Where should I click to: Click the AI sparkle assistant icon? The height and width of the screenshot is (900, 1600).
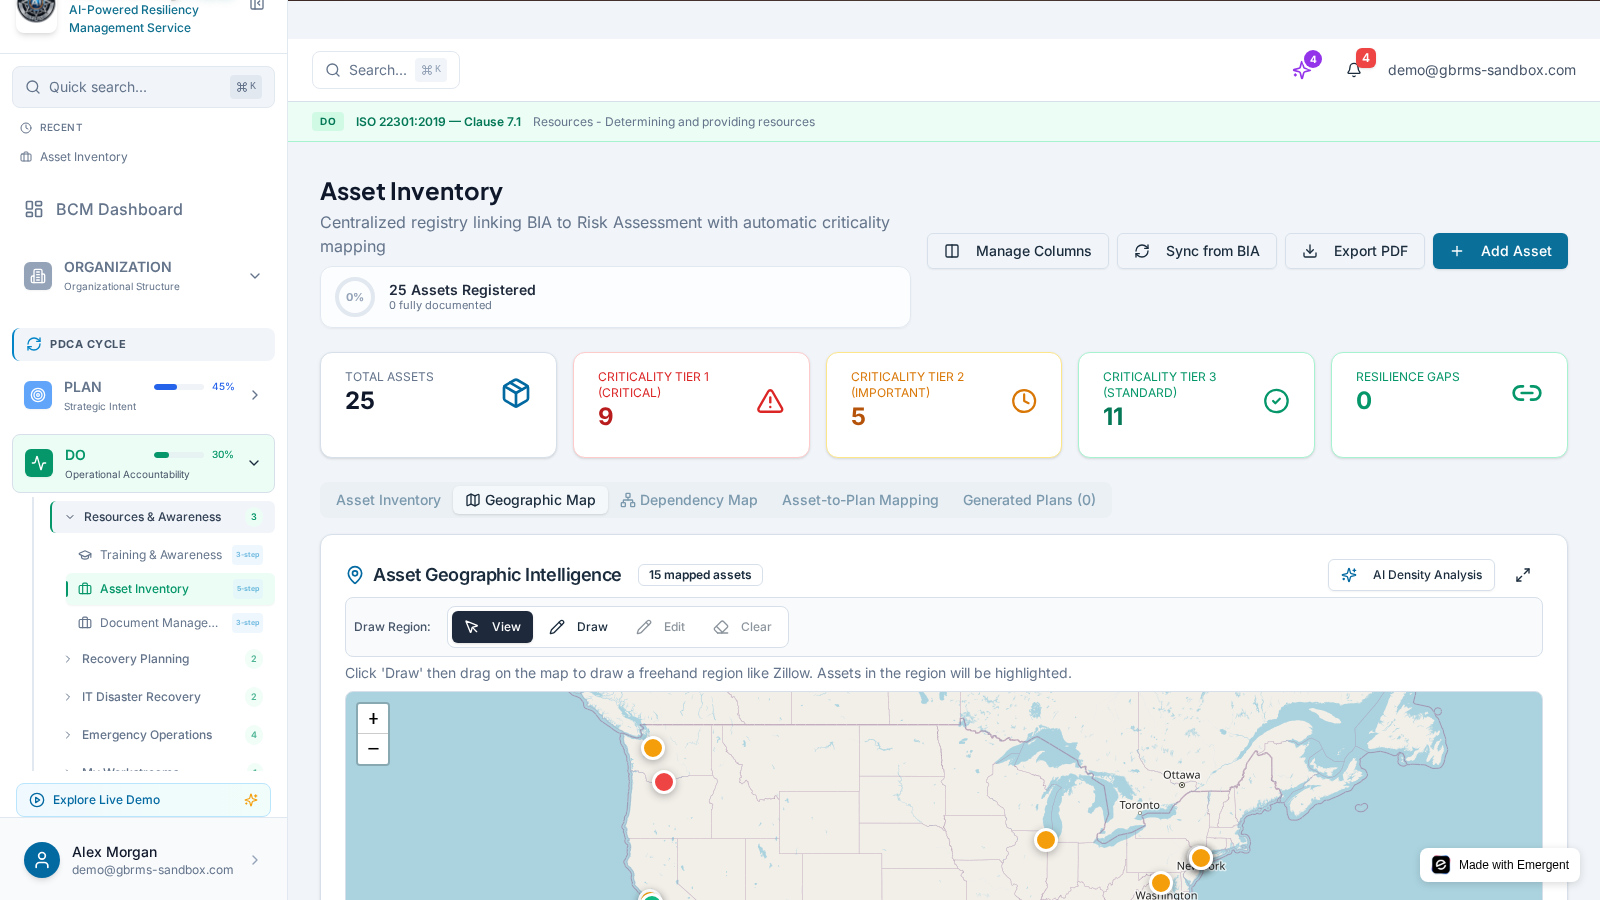[x=1302, y=70]
